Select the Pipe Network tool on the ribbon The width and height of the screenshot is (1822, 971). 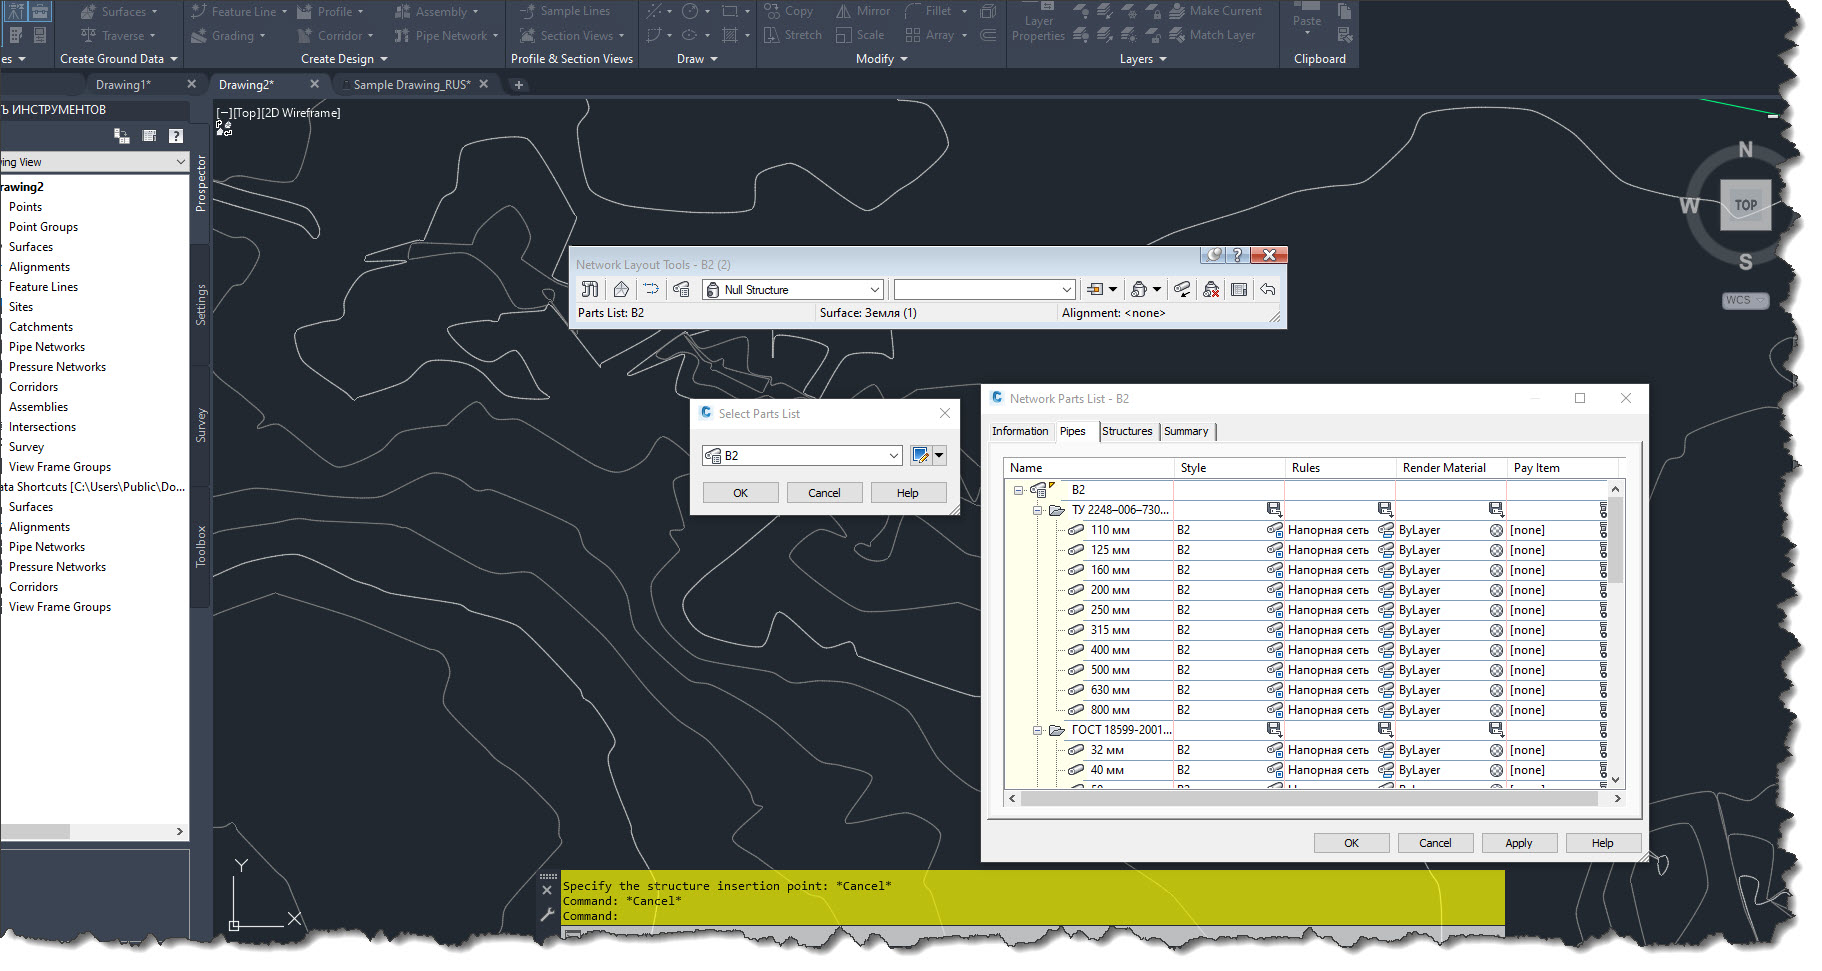tap(446, 35)
